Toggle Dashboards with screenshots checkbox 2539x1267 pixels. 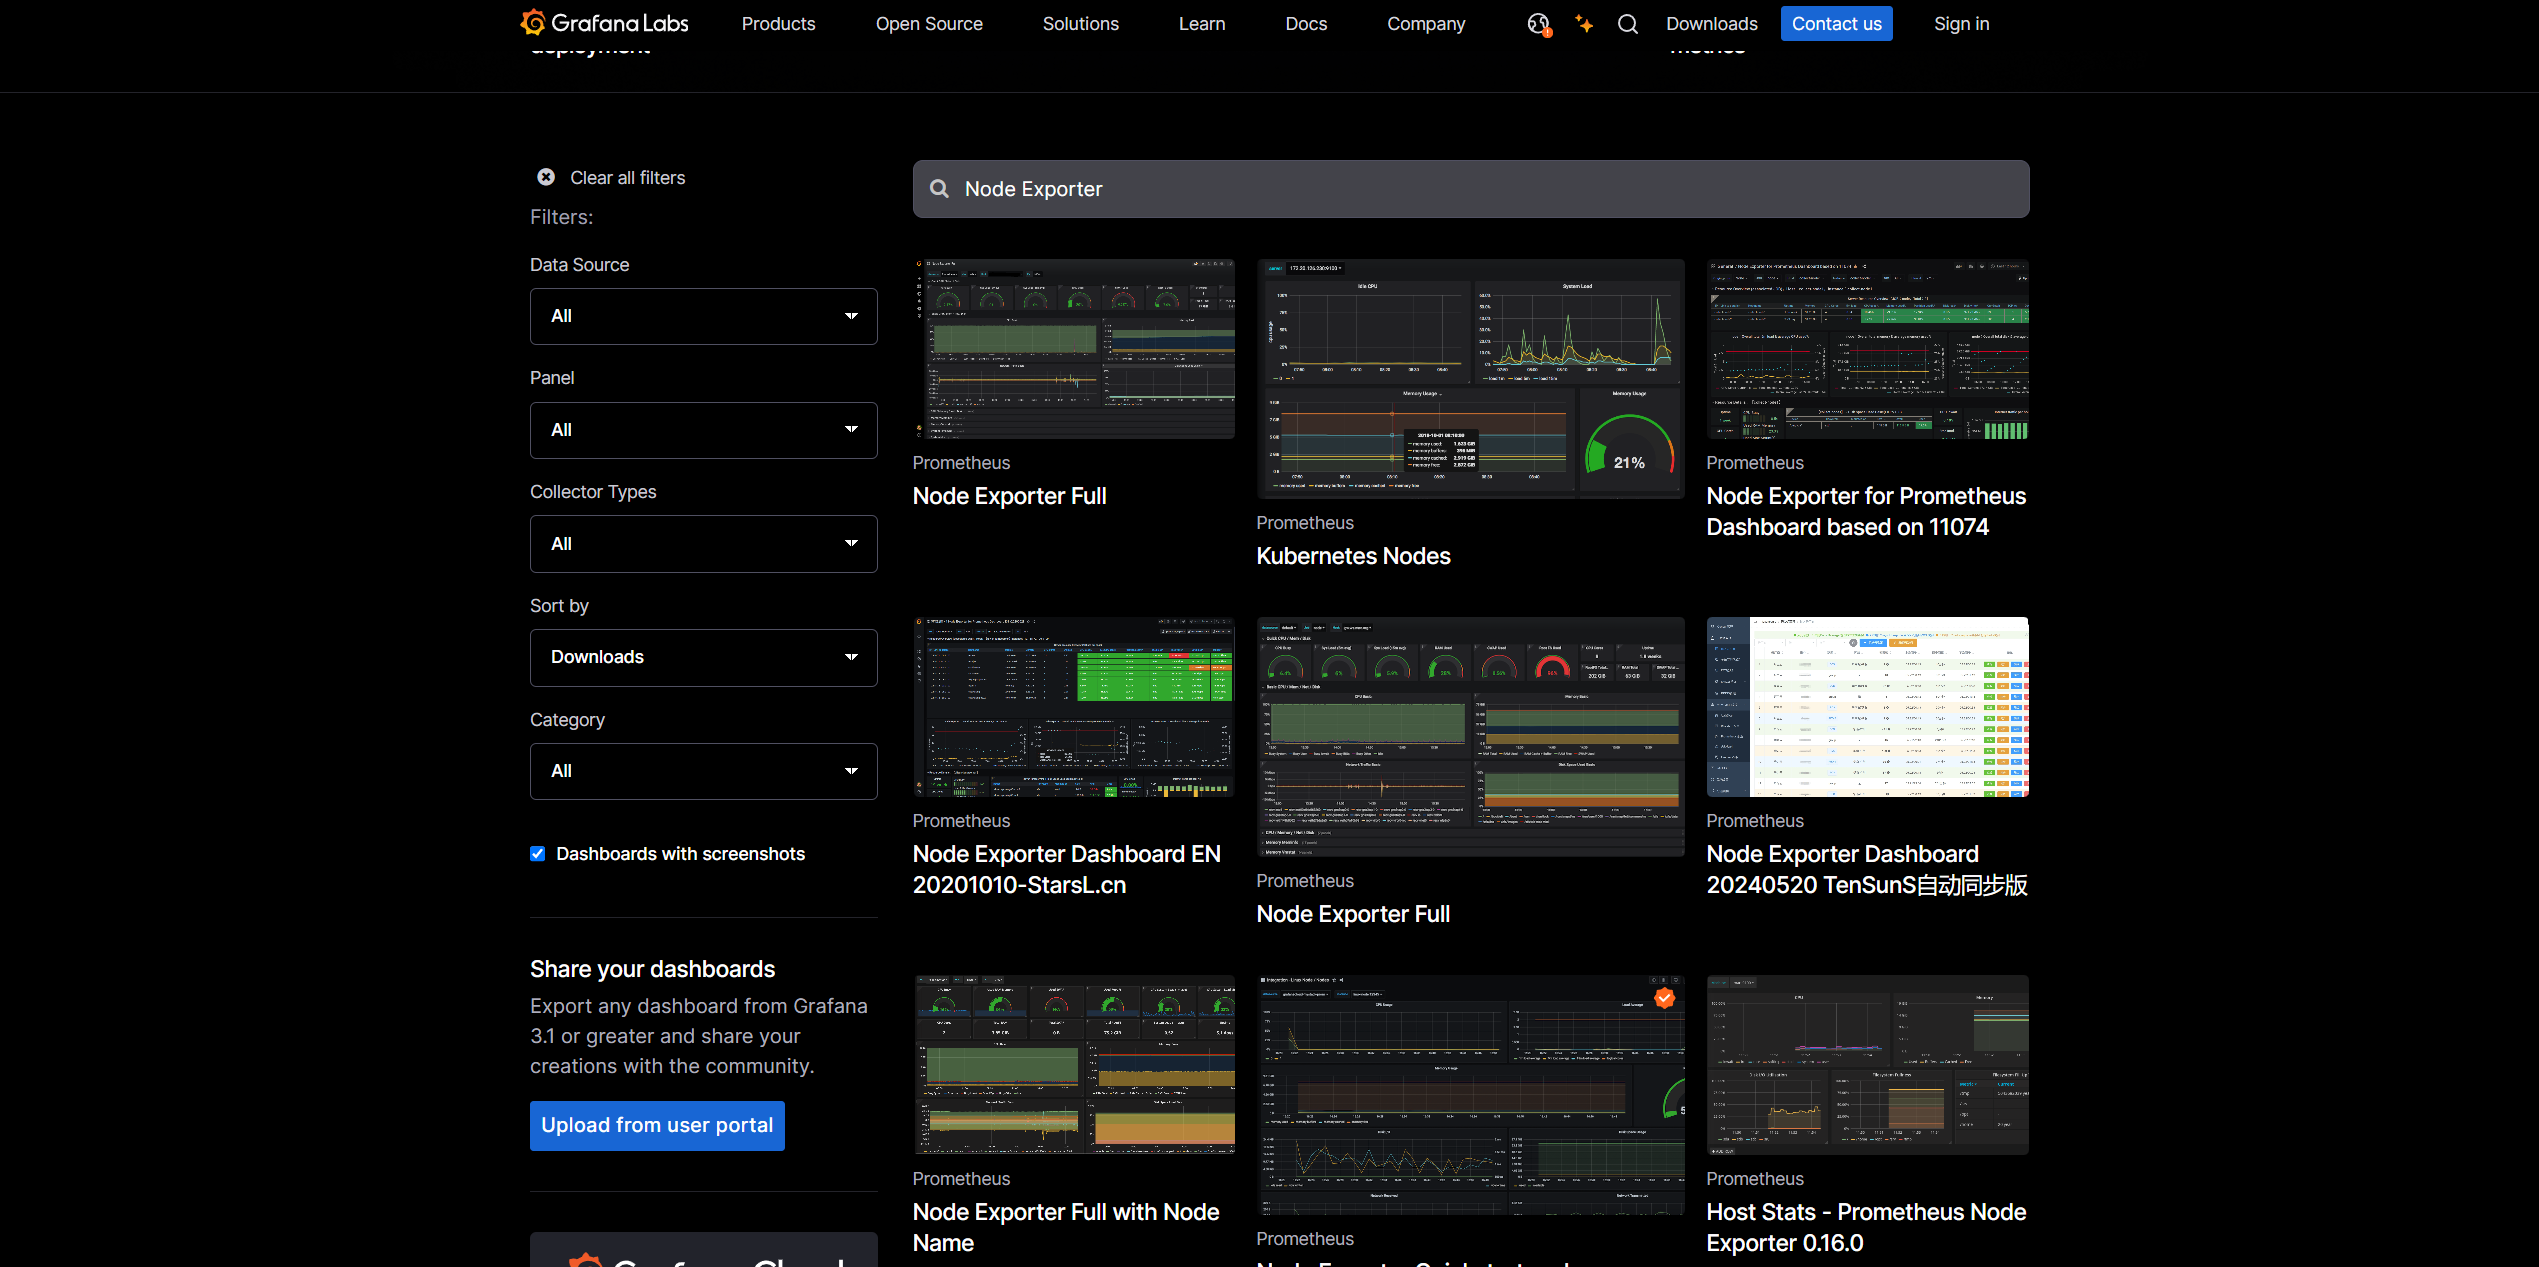click(x=538, y=854)
